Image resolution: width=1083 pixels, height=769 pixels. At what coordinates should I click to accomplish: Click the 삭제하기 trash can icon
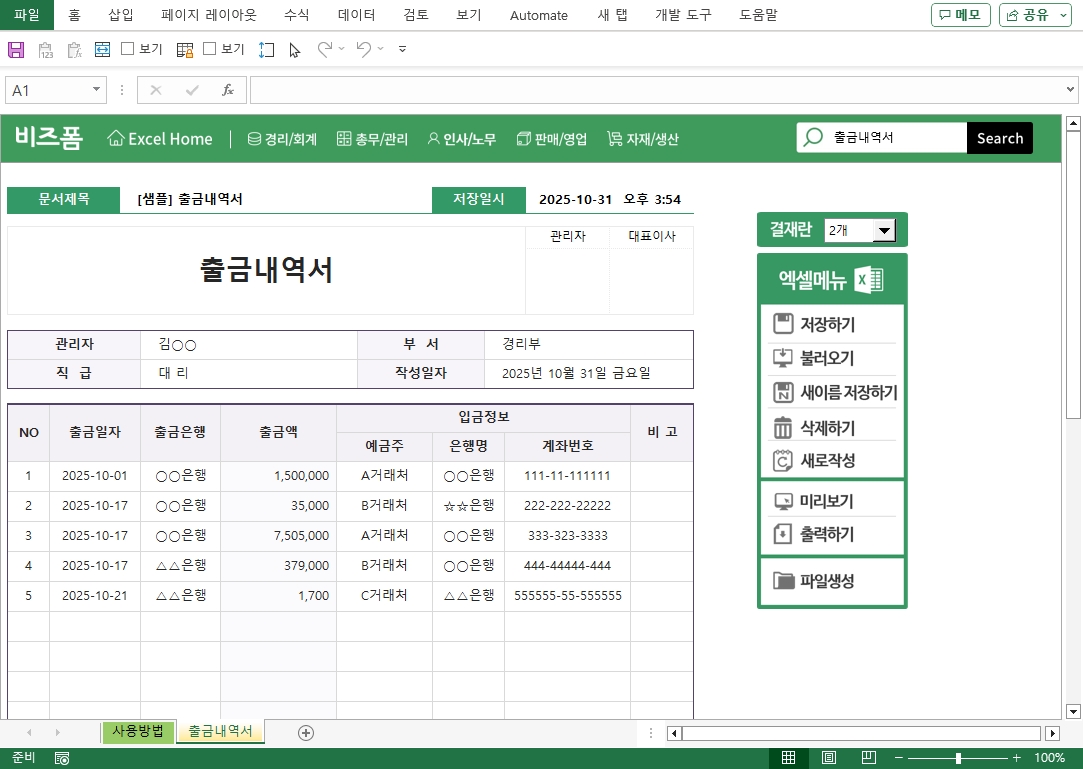(x=783, y=428)
